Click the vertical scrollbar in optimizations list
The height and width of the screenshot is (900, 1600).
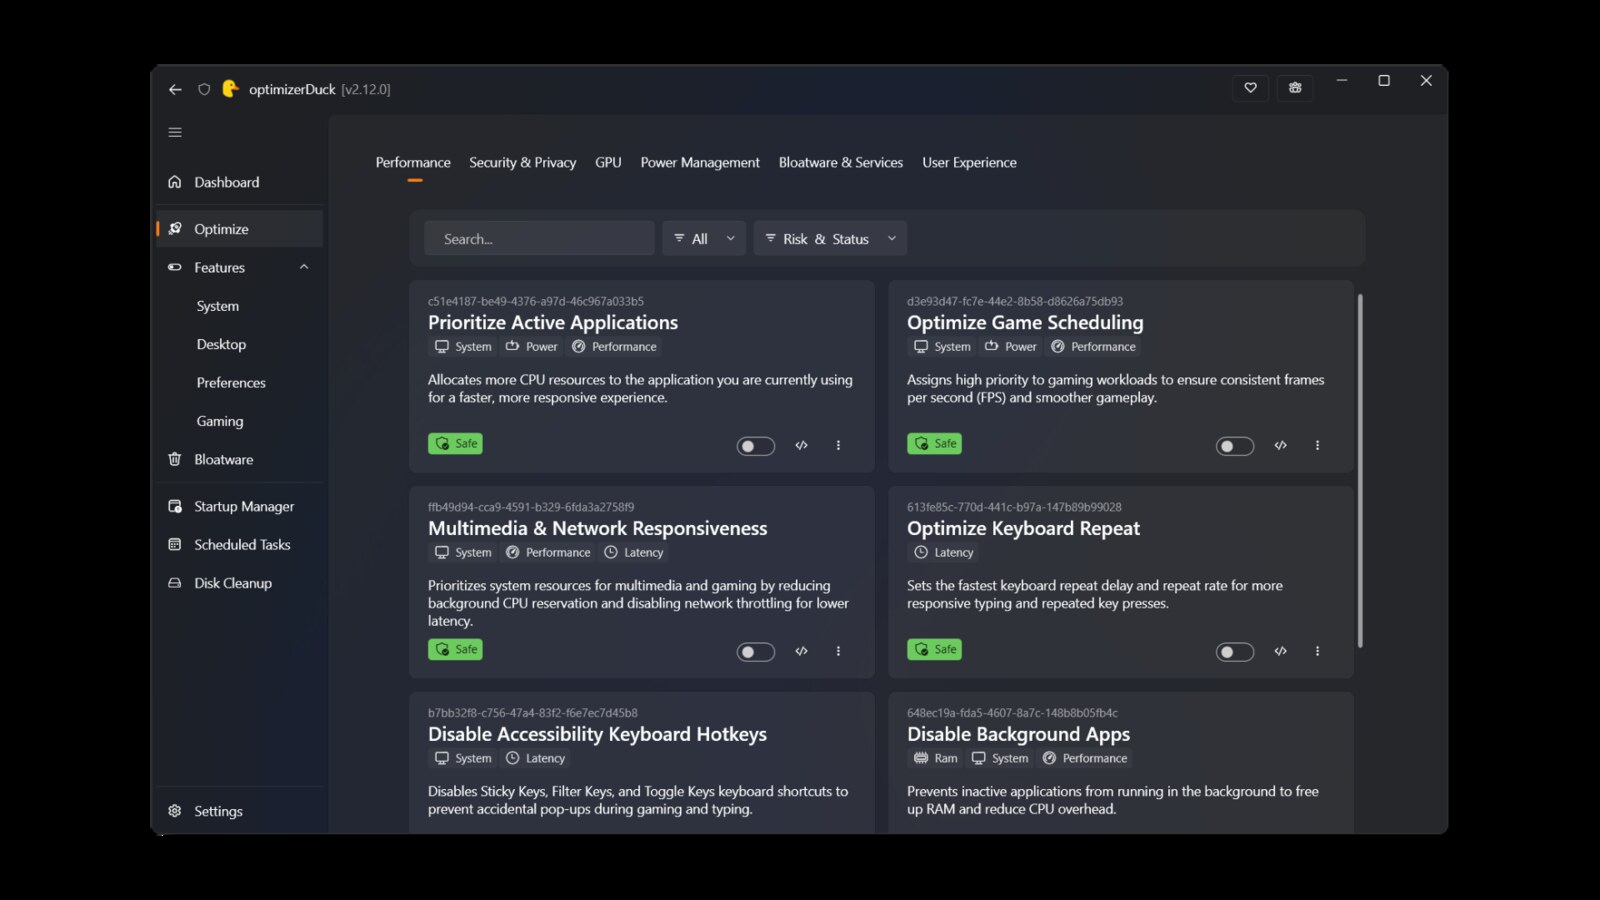tap(1360, 470)
